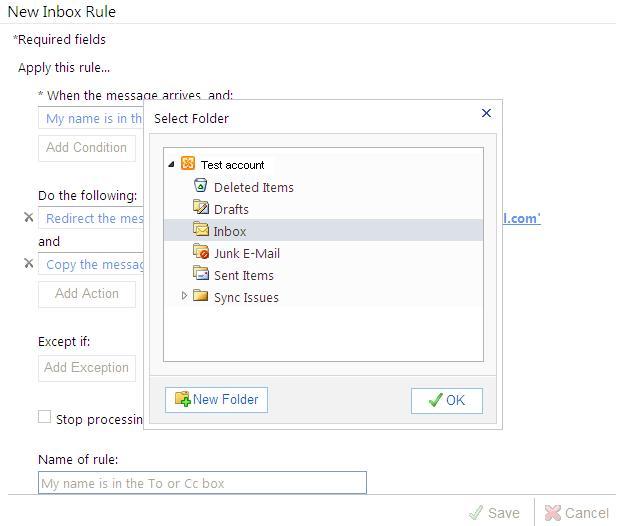Click the Drafts folder icon
This screenshot has height=526, width=640.
pos(200,208)
